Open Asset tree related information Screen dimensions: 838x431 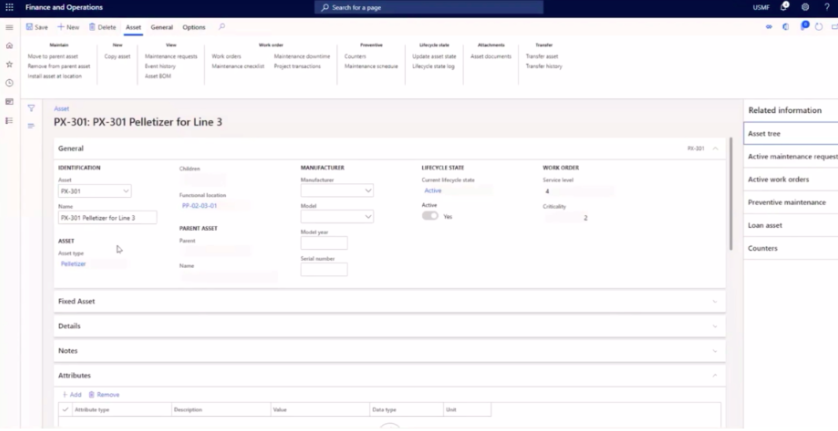[x=790, y=134]
